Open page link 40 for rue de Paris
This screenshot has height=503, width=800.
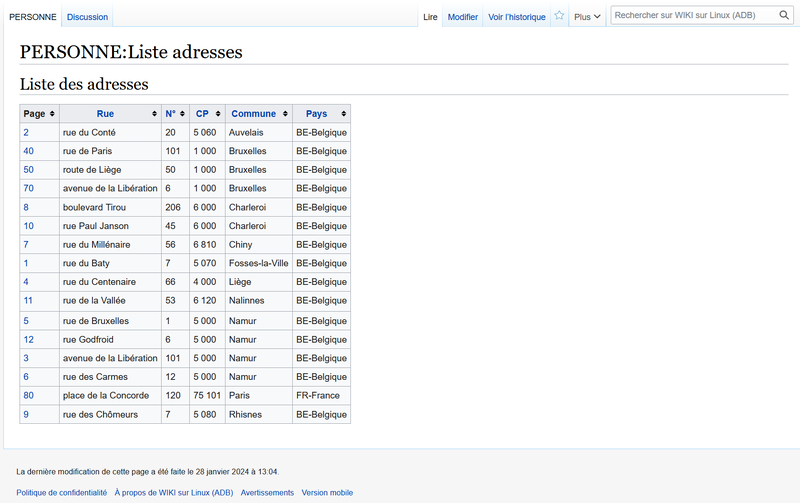[29, 151]
